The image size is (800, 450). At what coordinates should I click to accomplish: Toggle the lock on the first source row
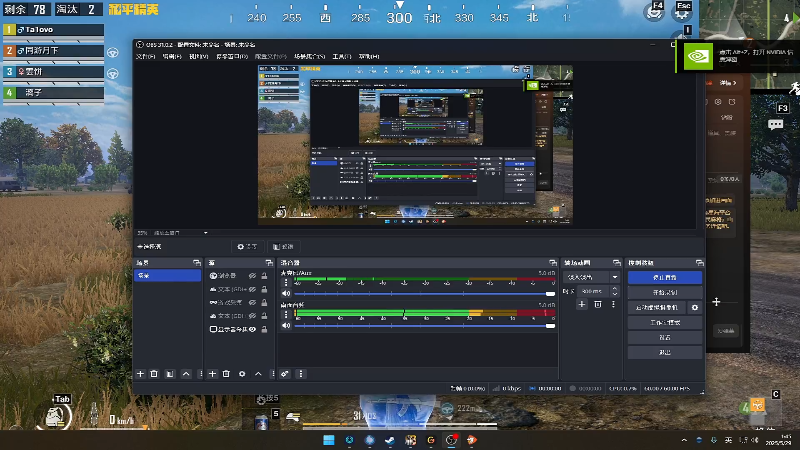(x=264, y=276)
